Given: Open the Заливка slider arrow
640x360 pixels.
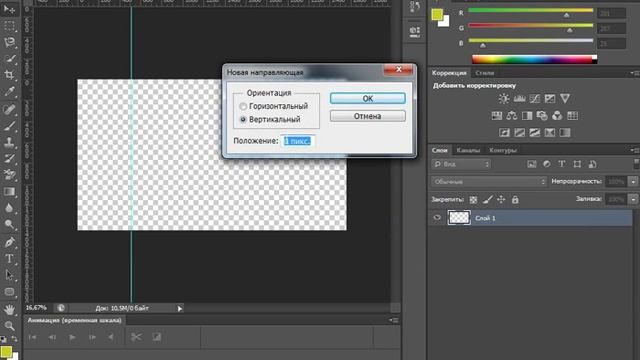Looking at the screenshot, I should pyautogui.click(x=633, y=199).
